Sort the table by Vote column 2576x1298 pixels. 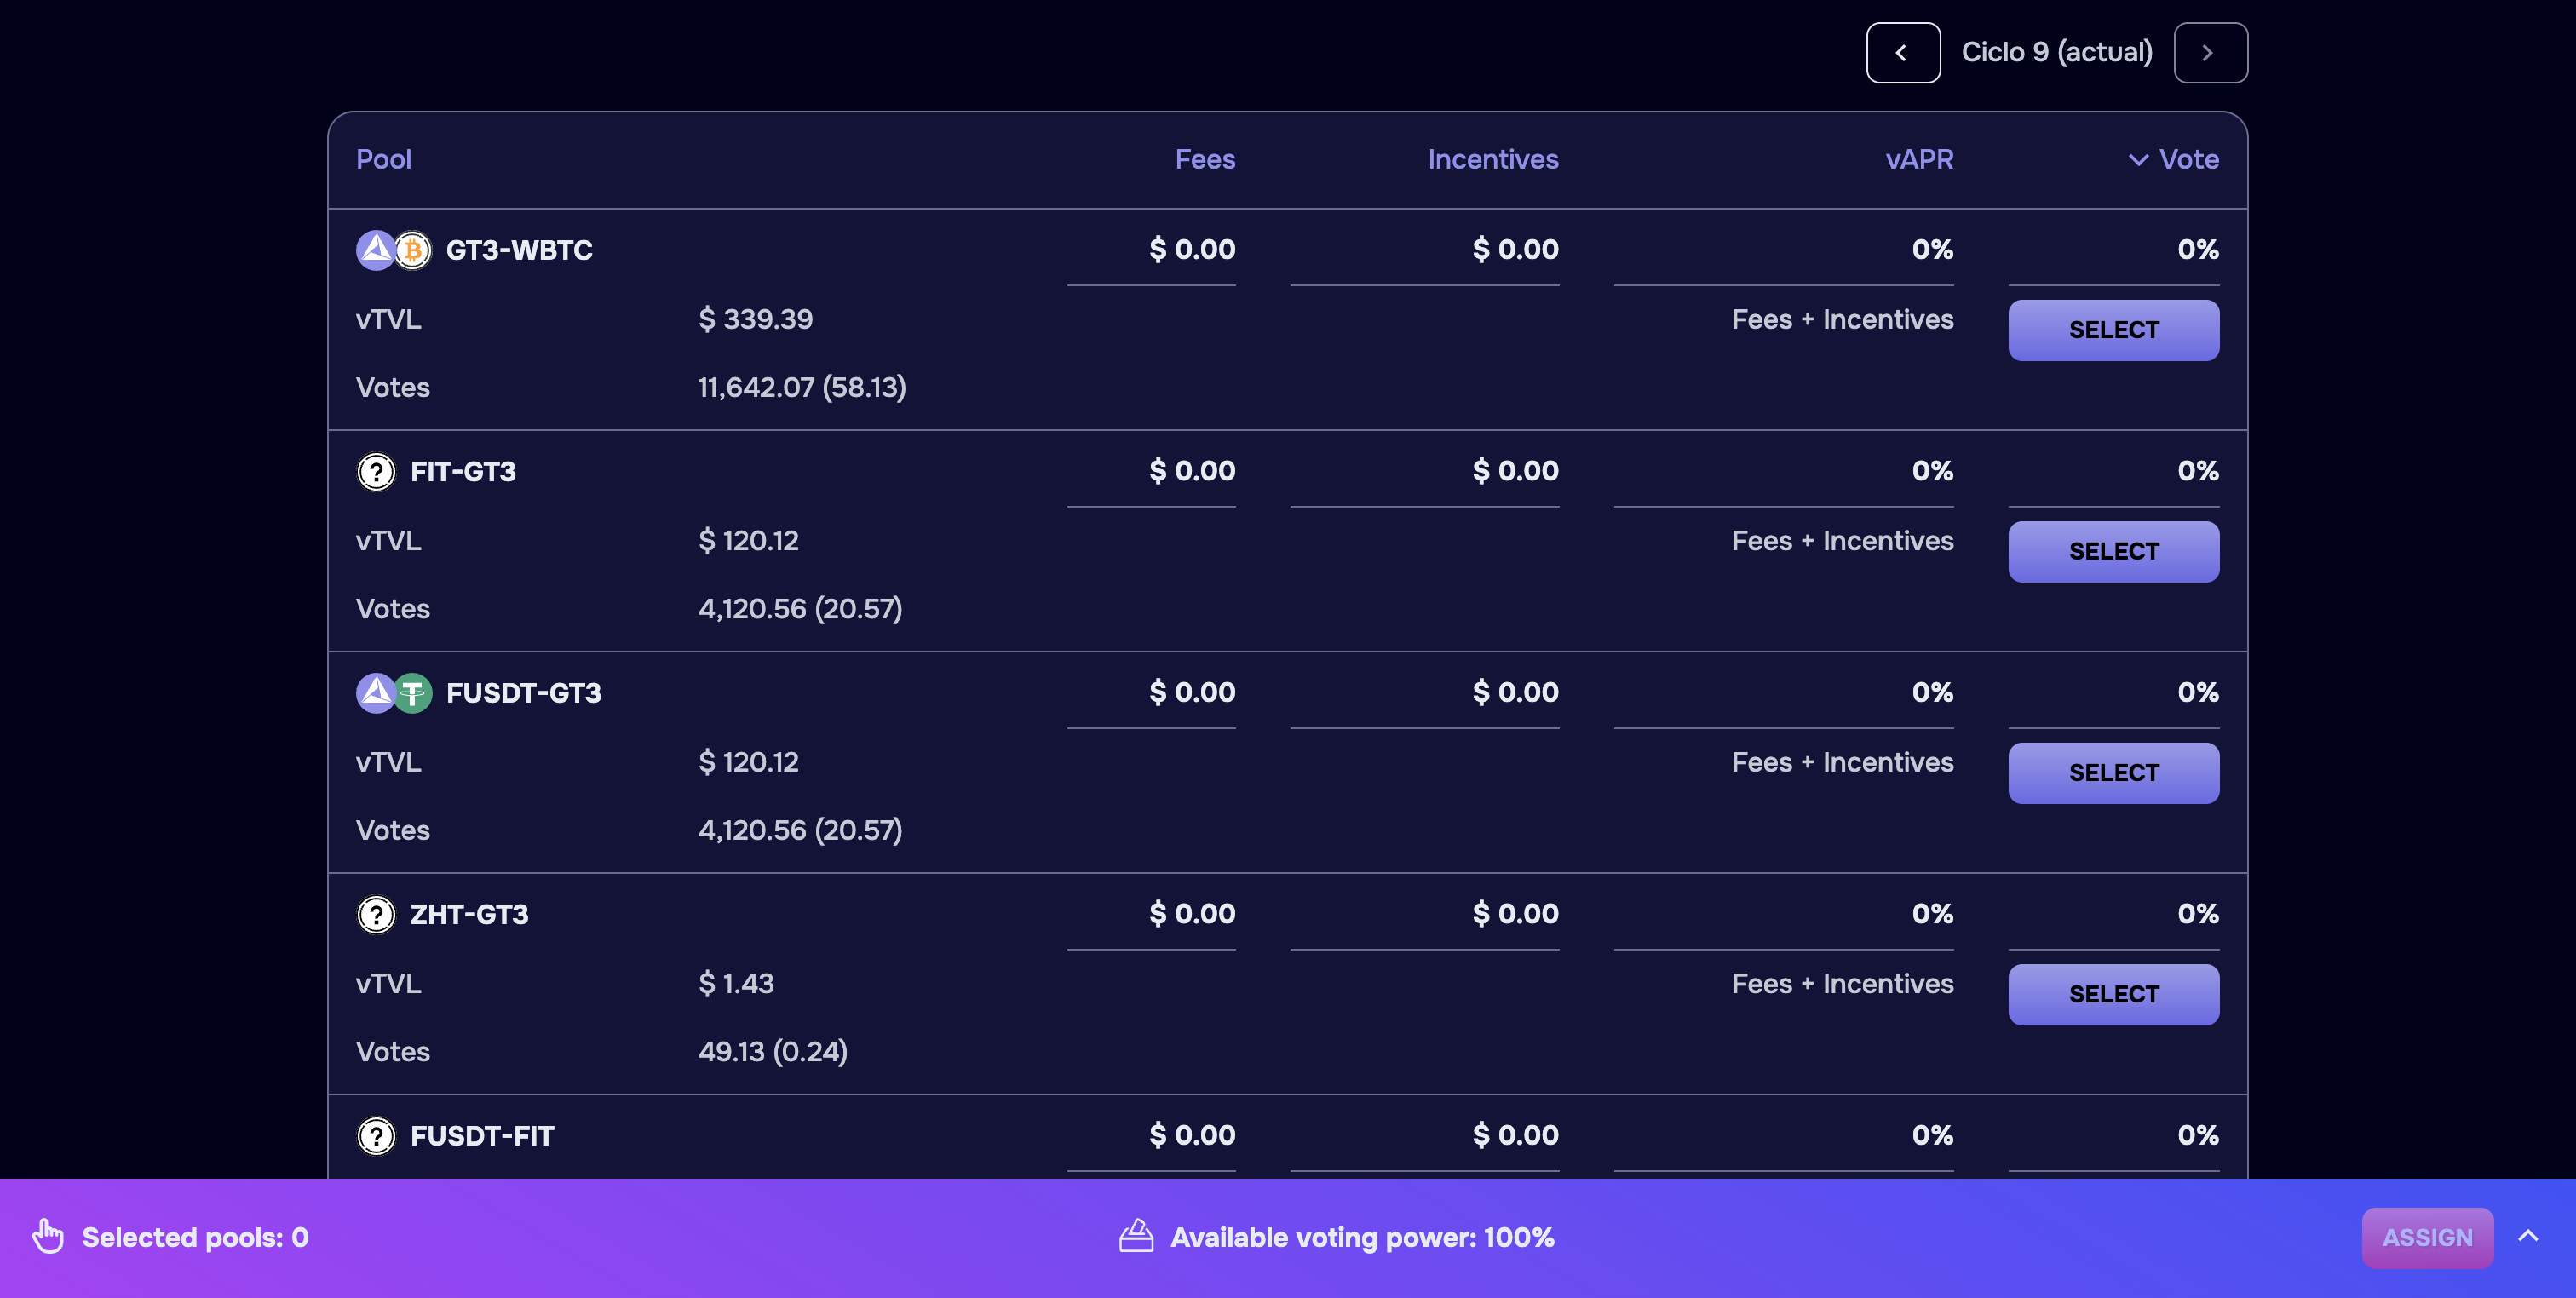click(2173, 160)
